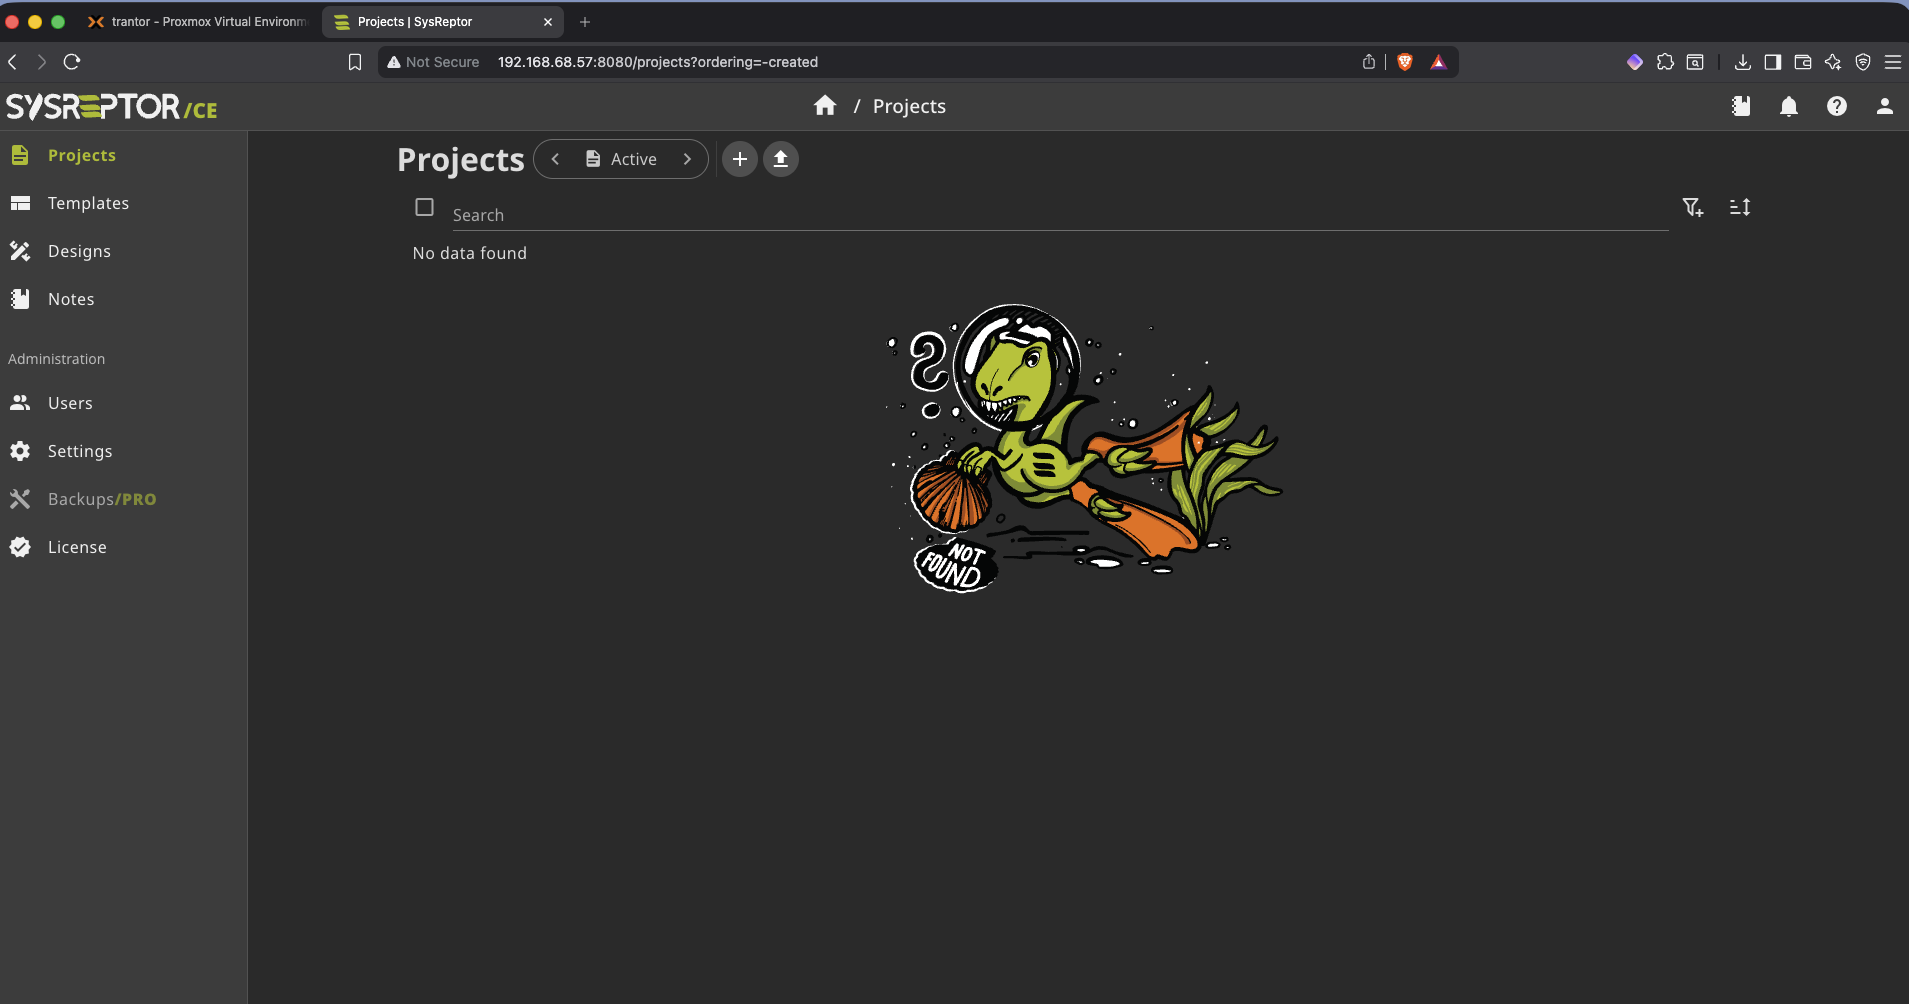The width and height of the screenshot is (1909, 1004).
Task: Open the help question-mark menu
Action: click(1837, 107)
